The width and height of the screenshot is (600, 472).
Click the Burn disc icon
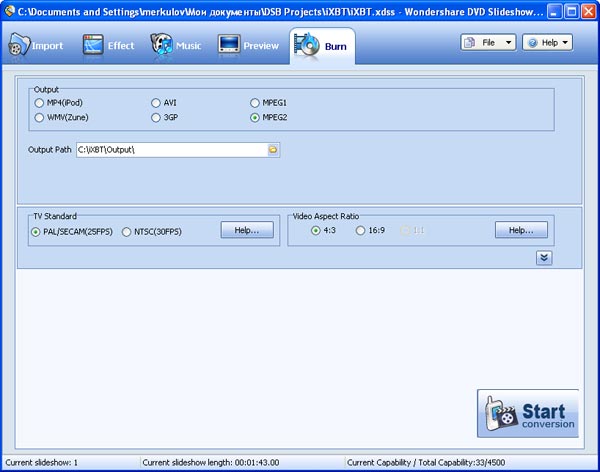click(306, 45)
